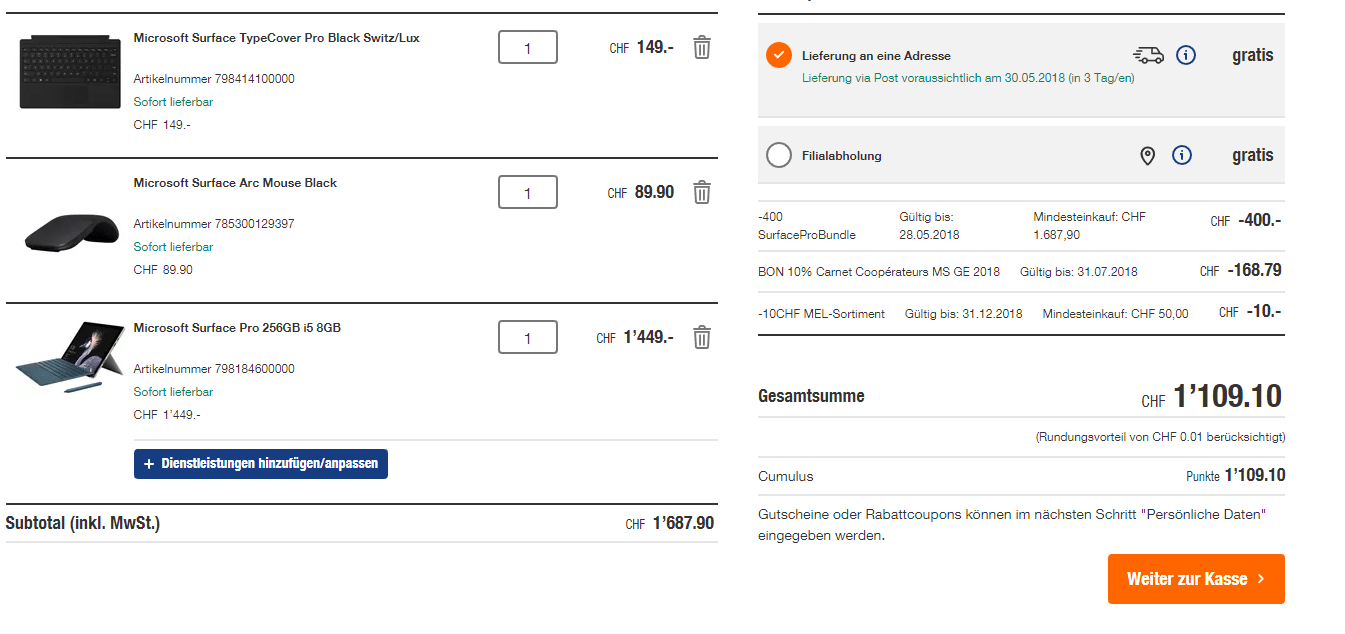This screenshot has height=634, width=1345.
Task: Click the Arc Mouse product image
Action: click(63, 232)
